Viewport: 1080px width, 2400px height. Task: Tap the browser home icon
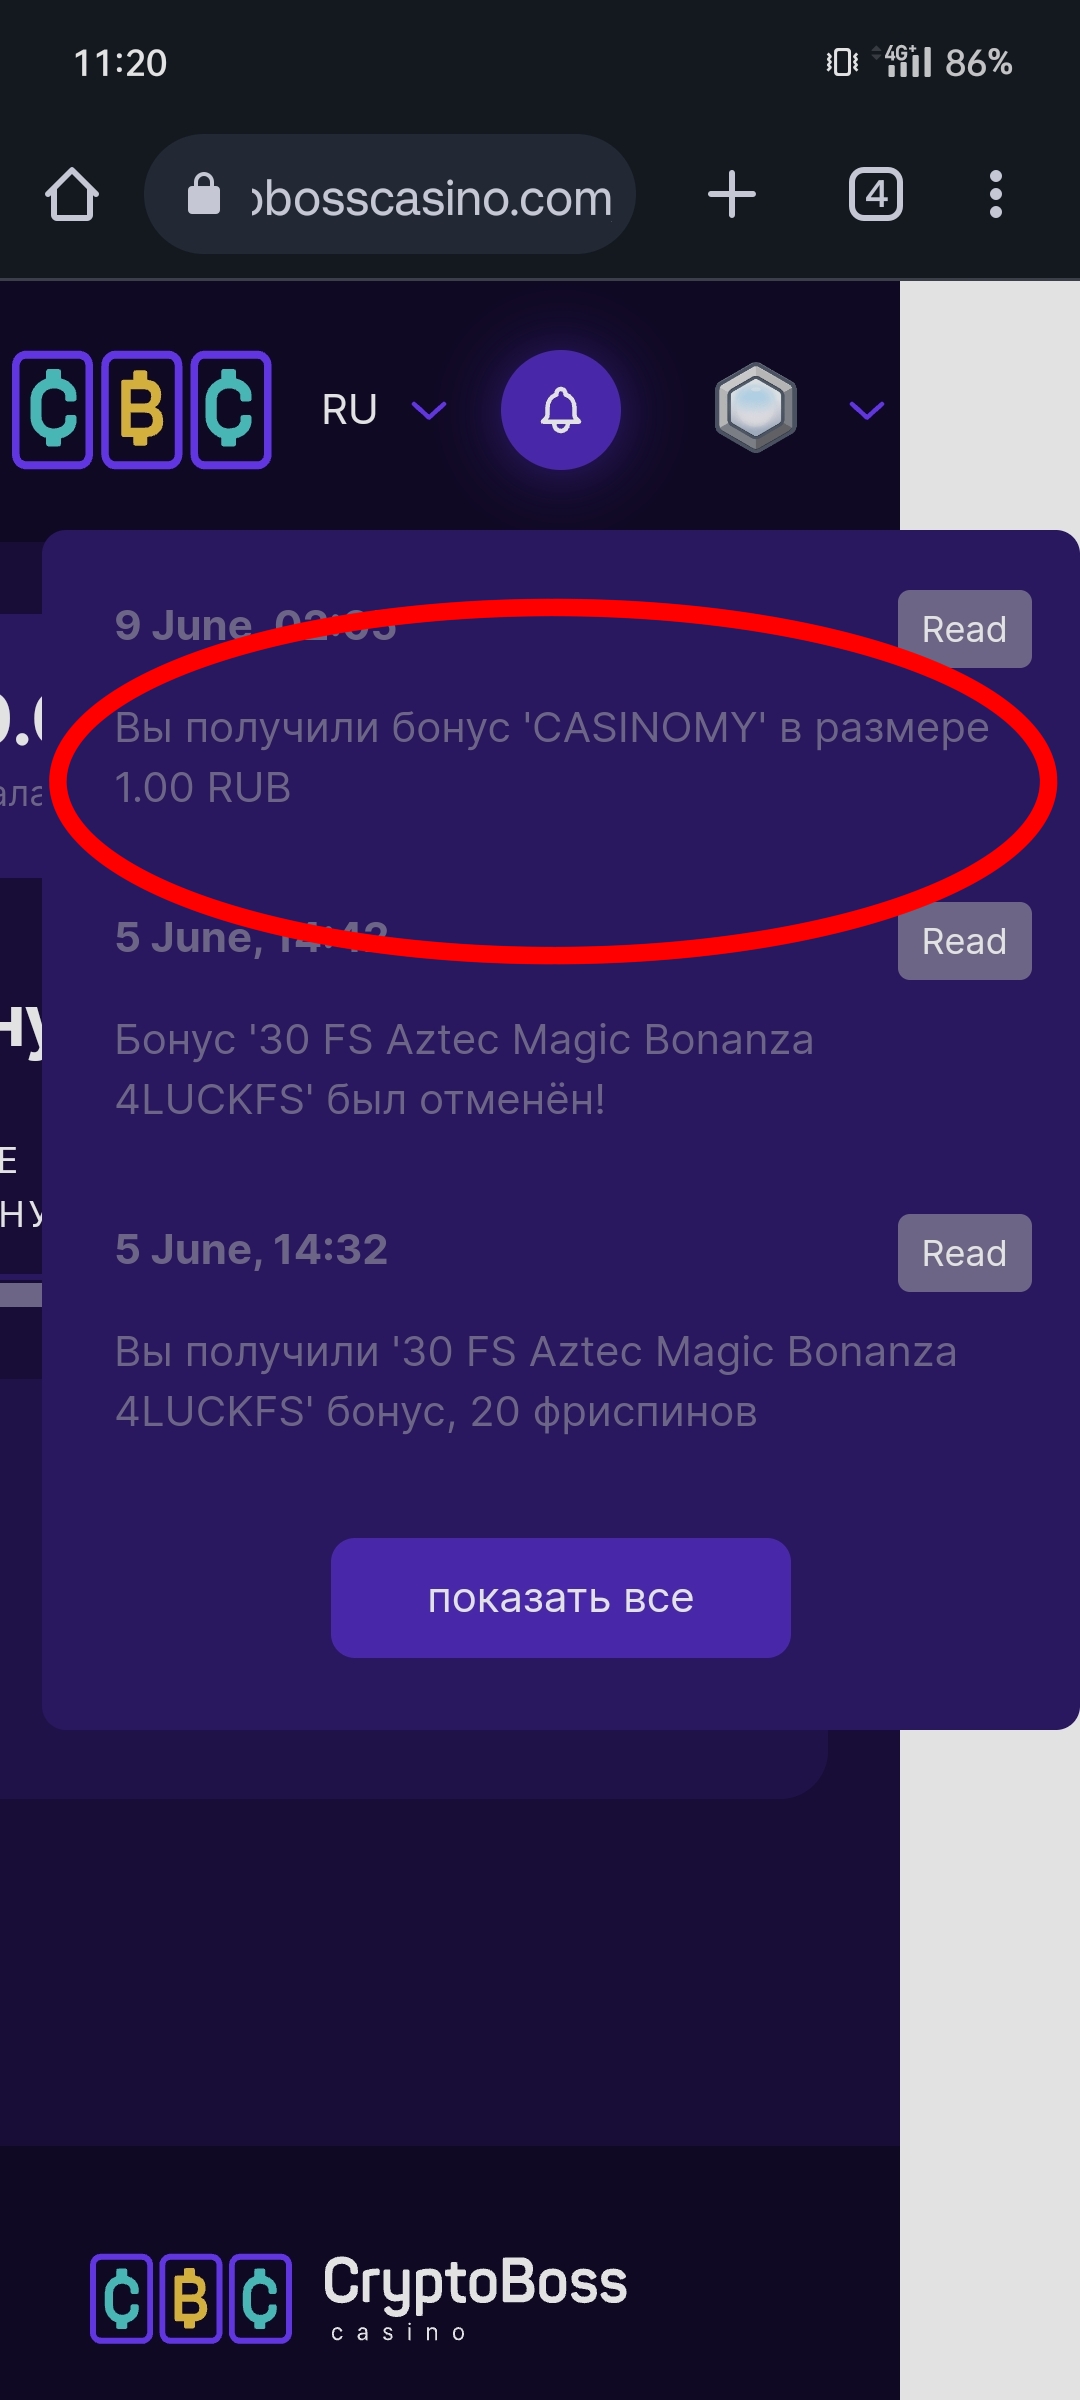72,194
